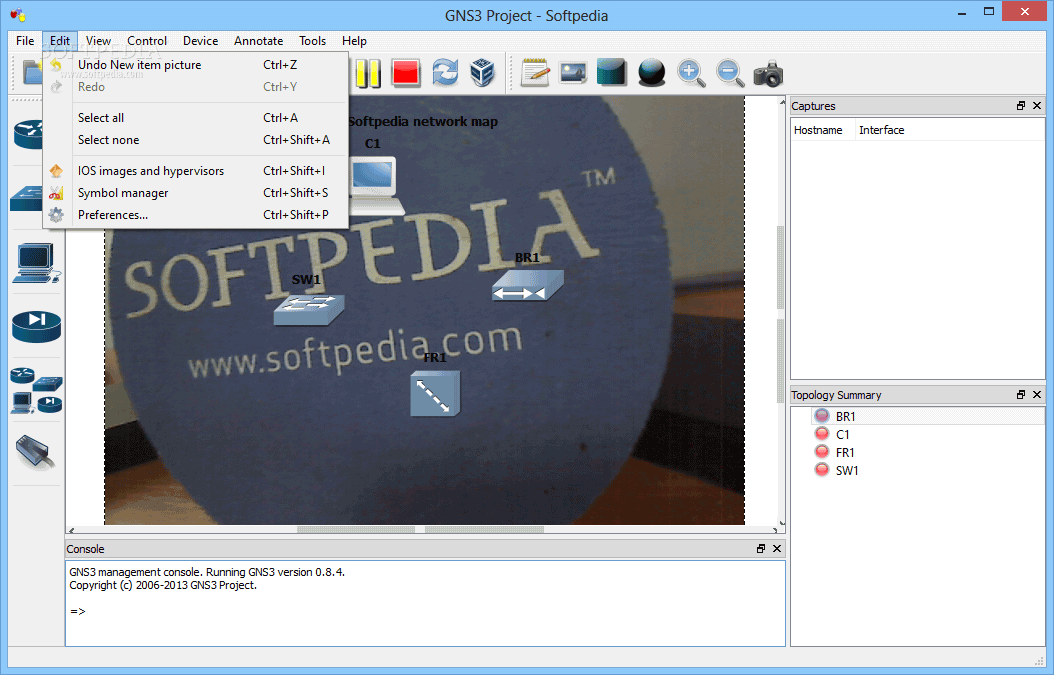Viewport: 1054px width, 675px height.
Task: Browse all devices icon in sidebar
Action: click(36, 390)
